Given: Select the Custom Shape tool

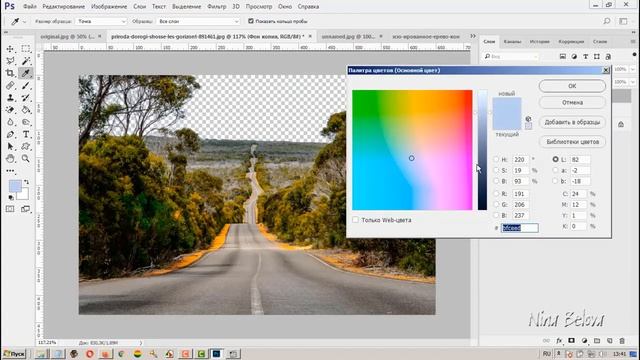Looking at the screenshot, I should coord(26,146).
